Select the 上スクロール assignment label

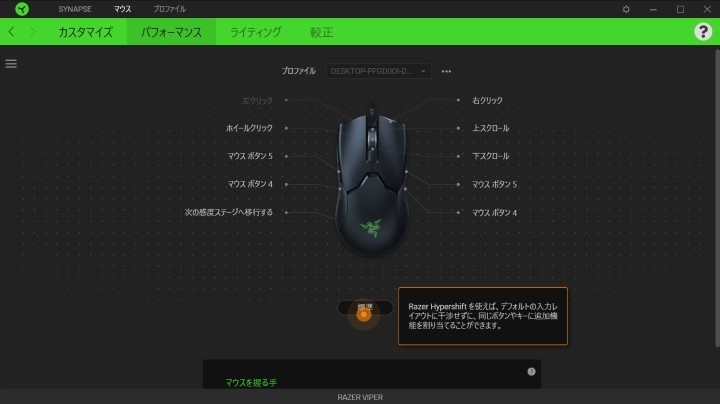tap(490, 128)
